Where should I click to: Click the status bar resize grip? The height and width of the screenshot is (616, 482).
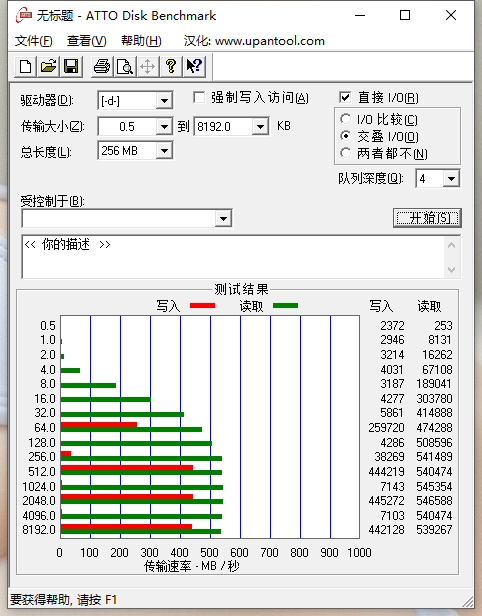(467, 601)
